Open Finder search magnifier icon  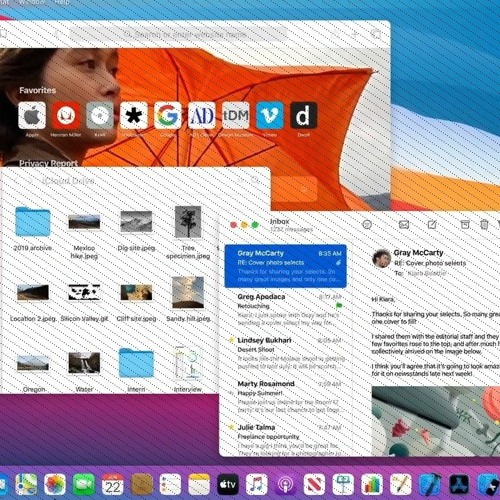tap(255, 180)
